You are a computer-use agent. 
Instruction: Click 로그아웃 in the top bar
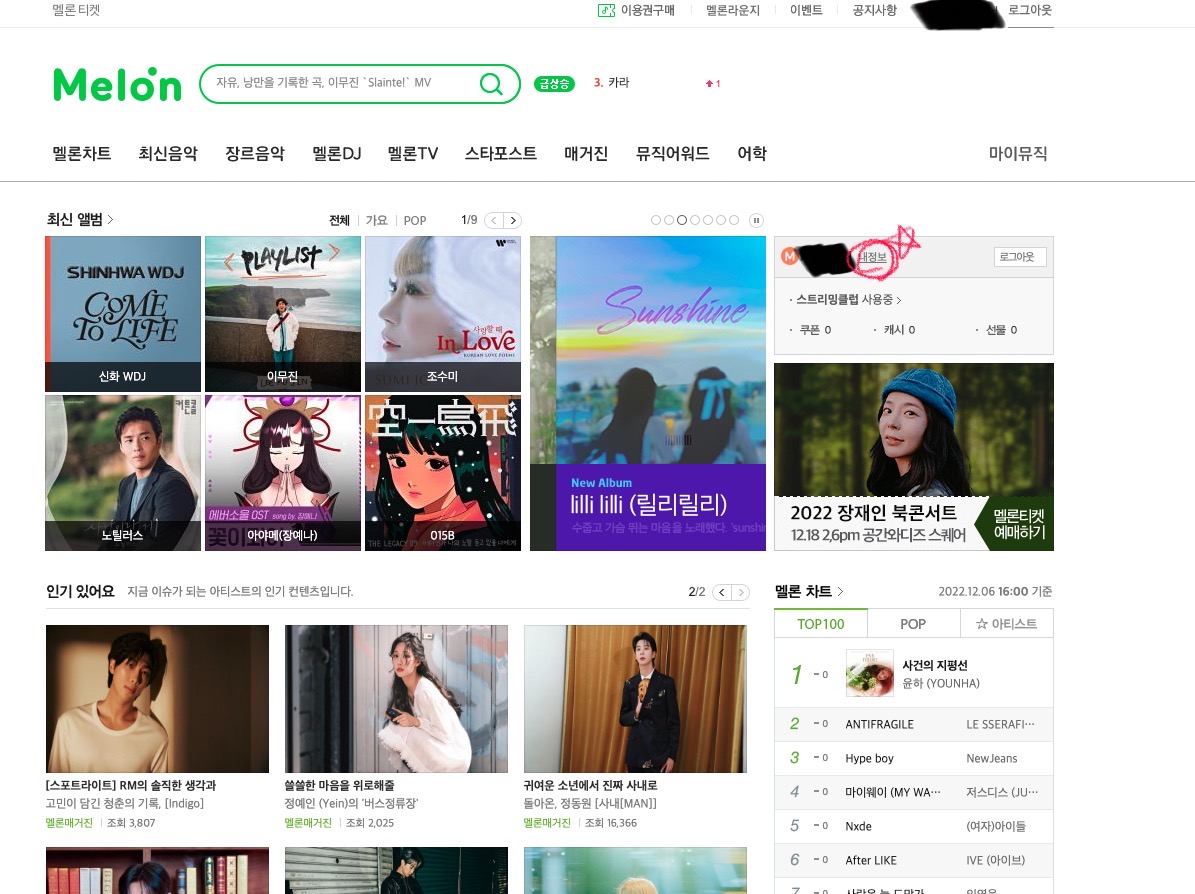(x=1030, y=11)
